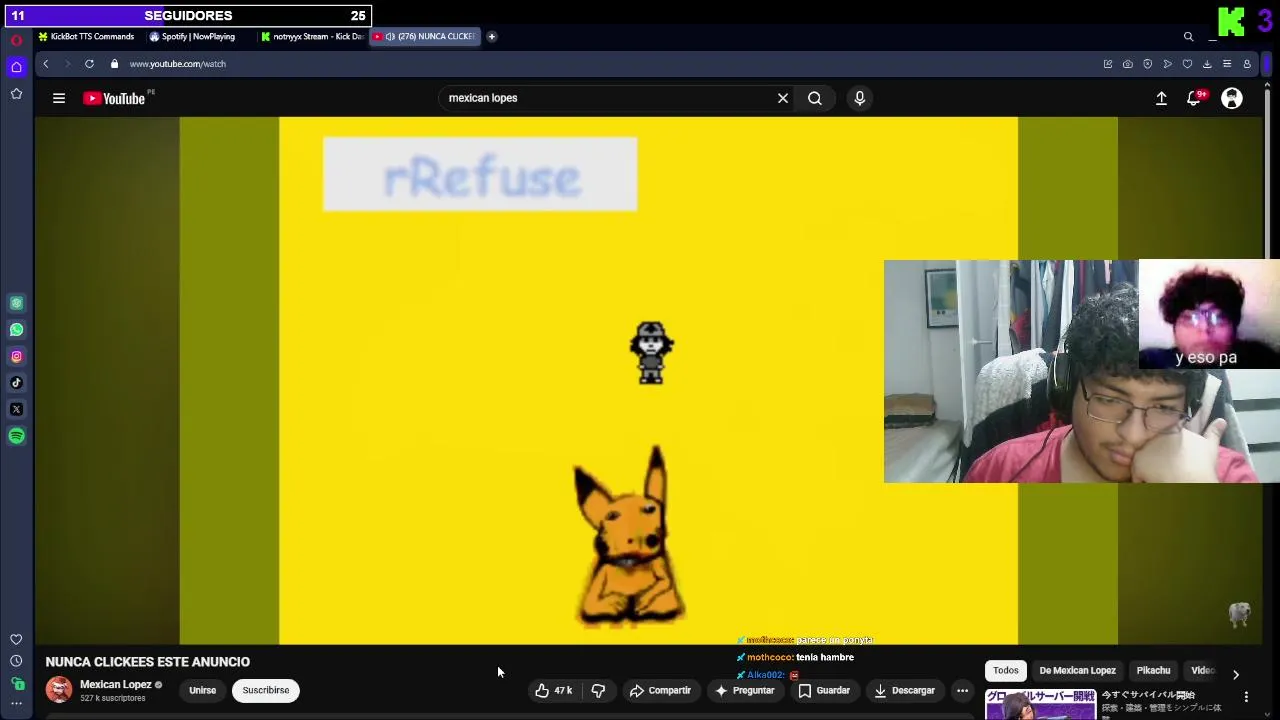Select the De Mexican Lopez chip
Viewport: 1280px width, 720px height.
click(1077, 671)
